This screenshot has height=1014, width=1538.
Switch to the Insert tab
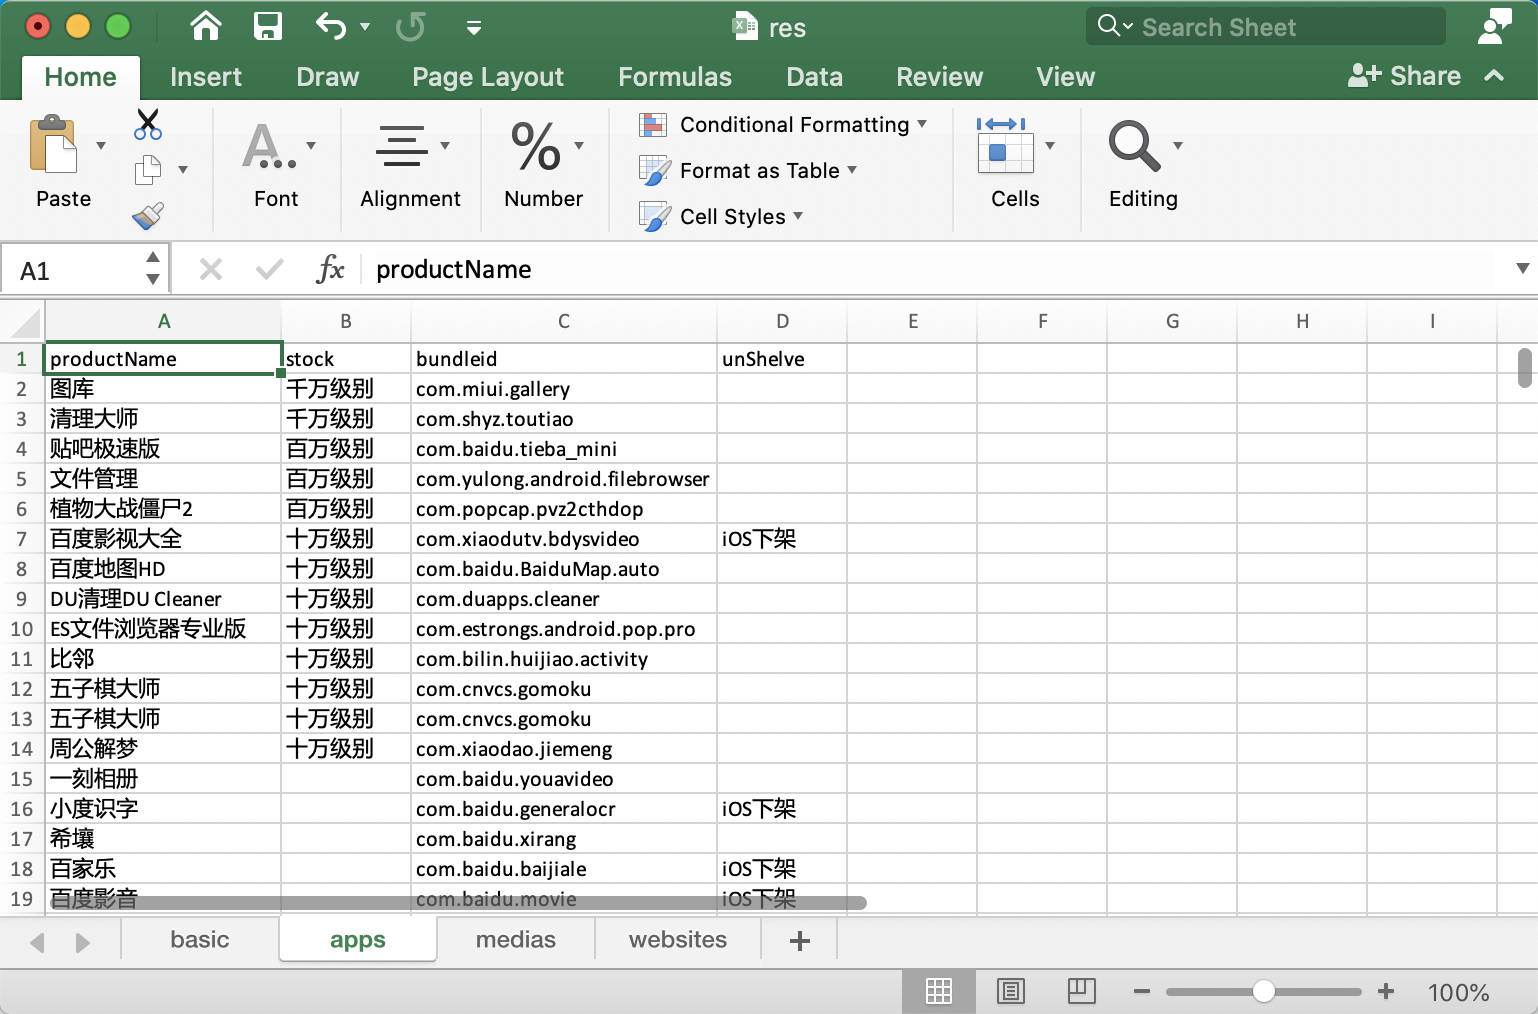point(206,77)
